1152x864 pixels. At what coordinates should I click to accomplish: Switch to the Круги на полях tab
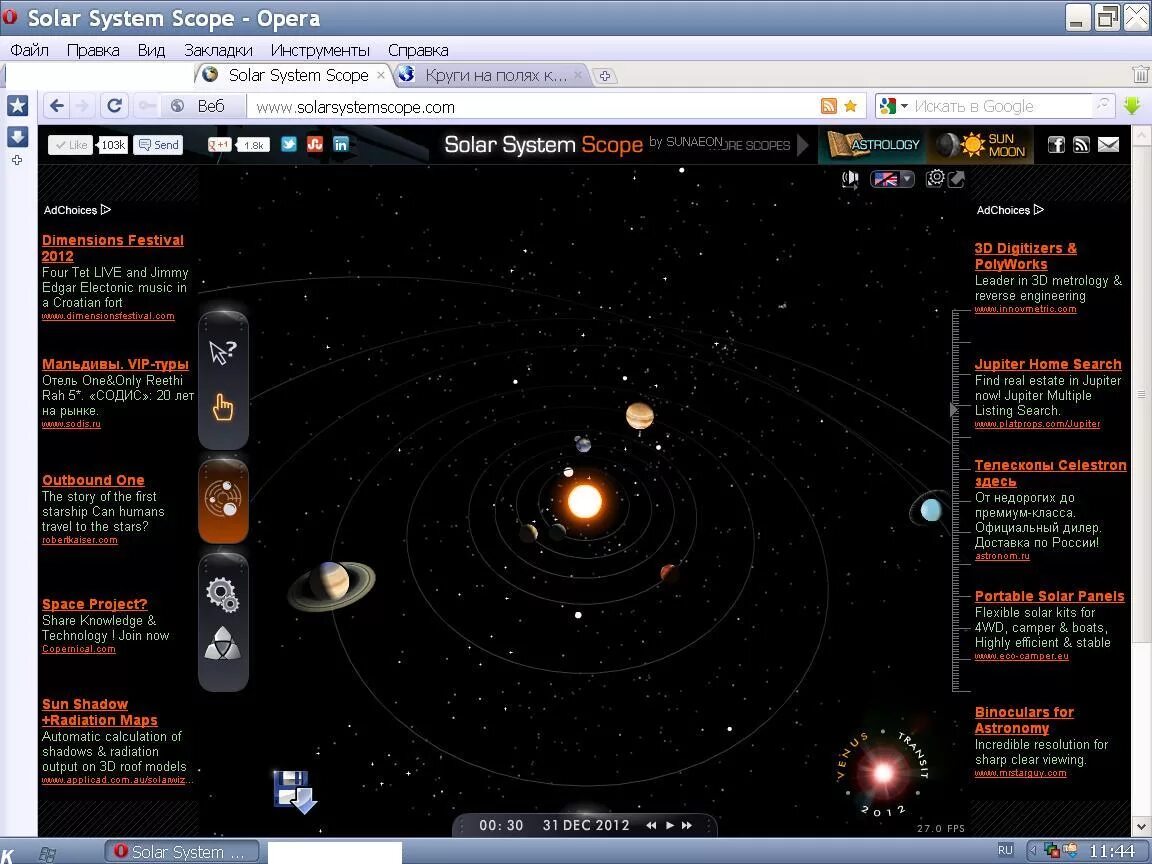click(x=490, y=75)
